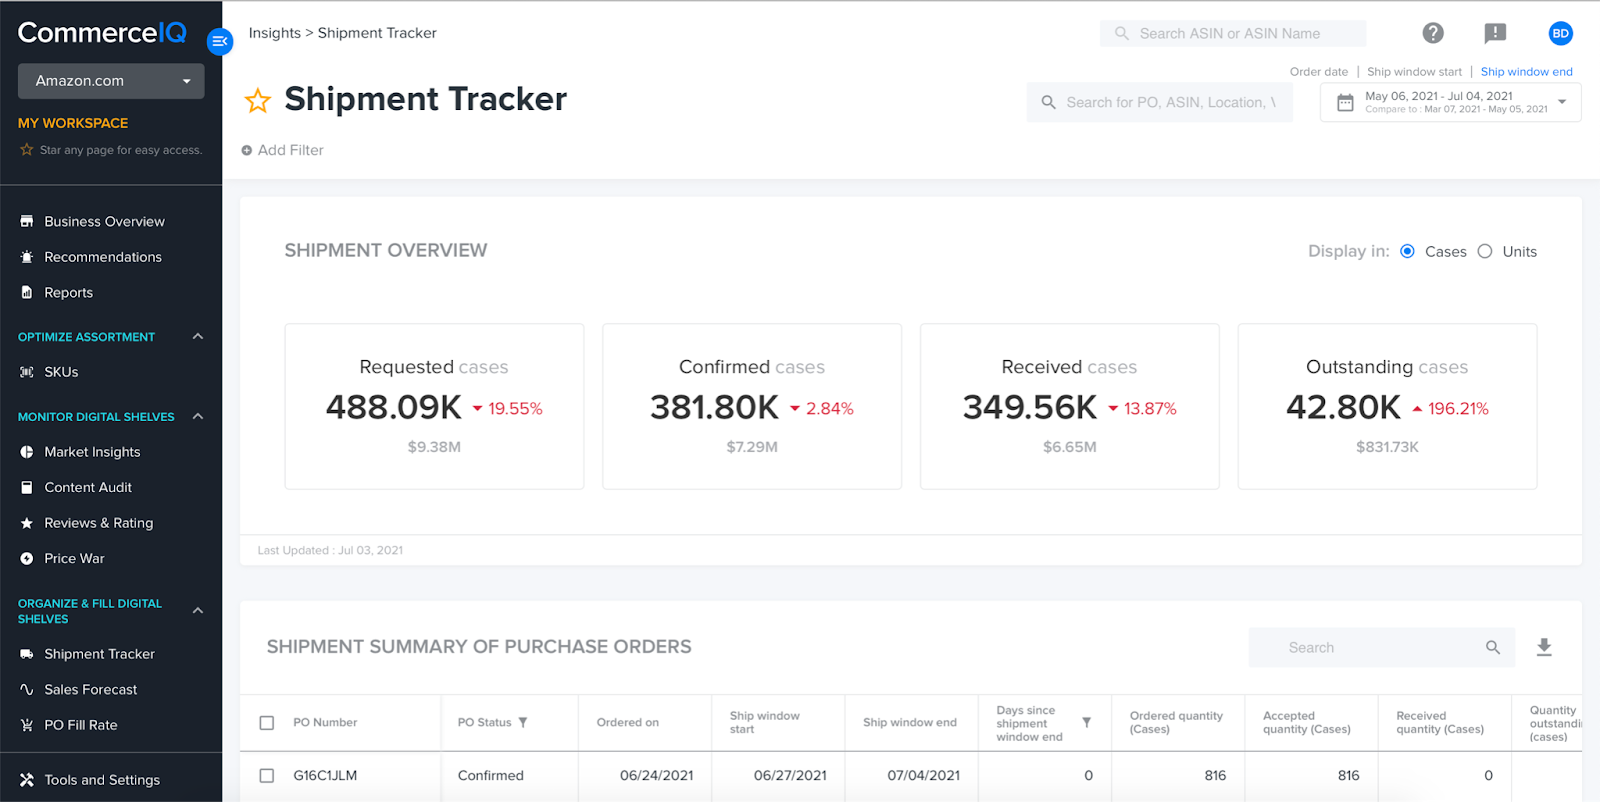The height and width of the screenshot is (802, 1600).
Task: Click the Tools and Settings wrench icon
Action: (27, 780)
